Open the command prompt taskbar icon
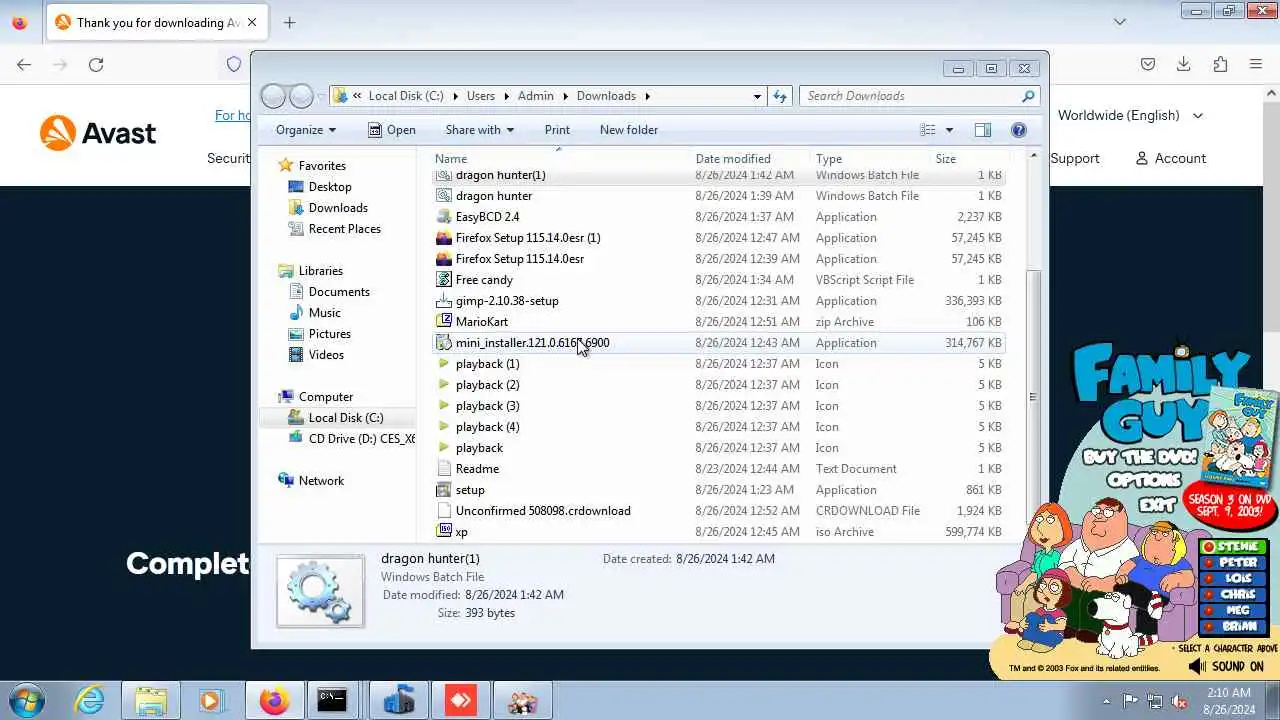The height and width of the screenshot is (720, 1280). pos(332,701)
